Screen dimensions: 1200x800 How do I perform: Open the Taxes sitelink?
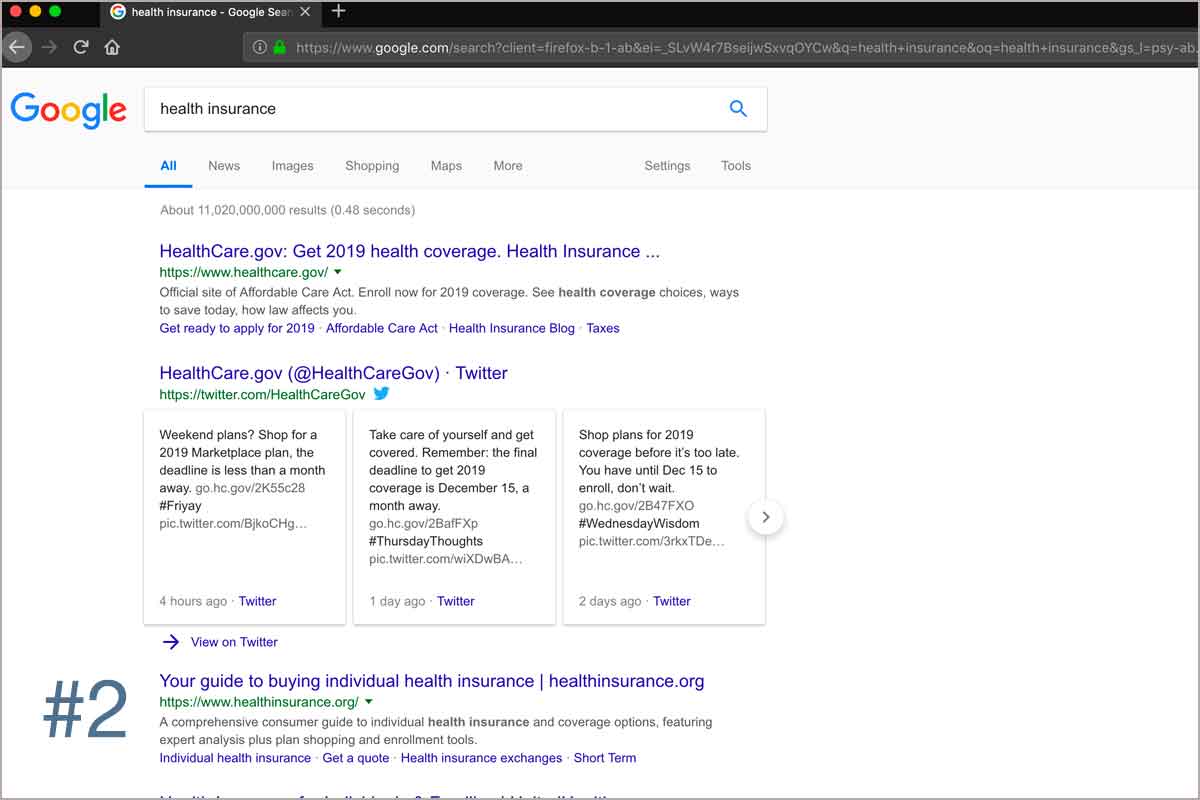(x=603, y=328)
